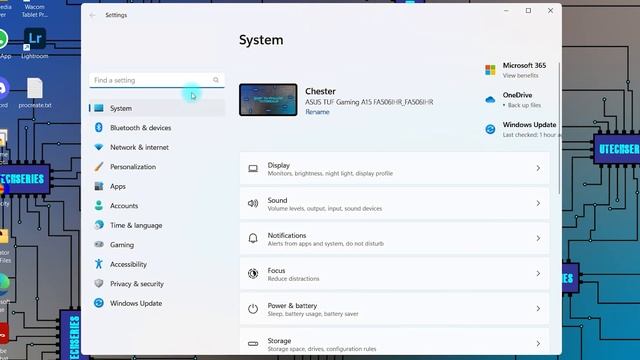Click the 'Chester' device name text
640x360 pixels.
tap(320, 91)
